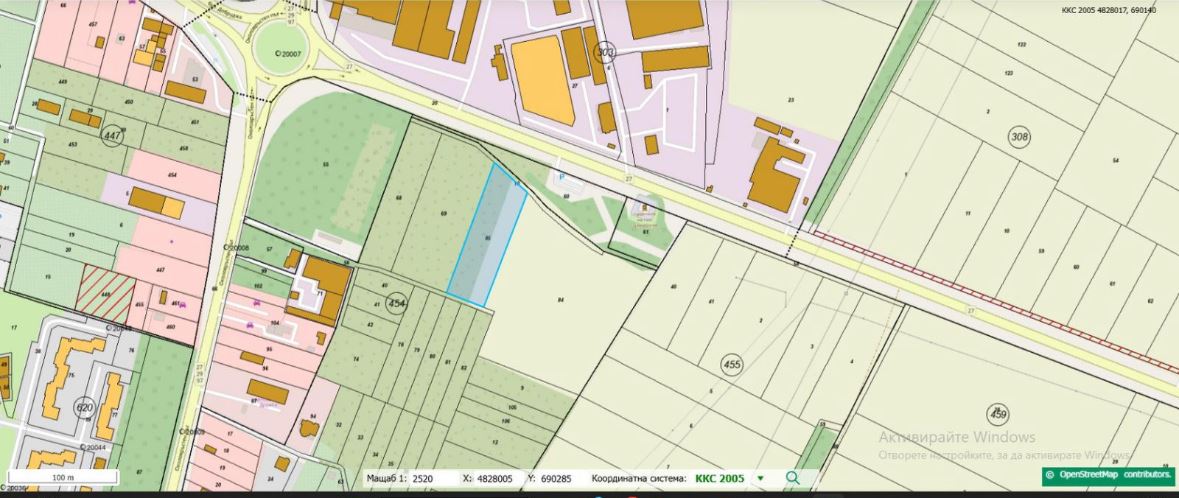Click the Y coordinate field 690285
This screenshot has width=1179, height=498.
point(557,479)
